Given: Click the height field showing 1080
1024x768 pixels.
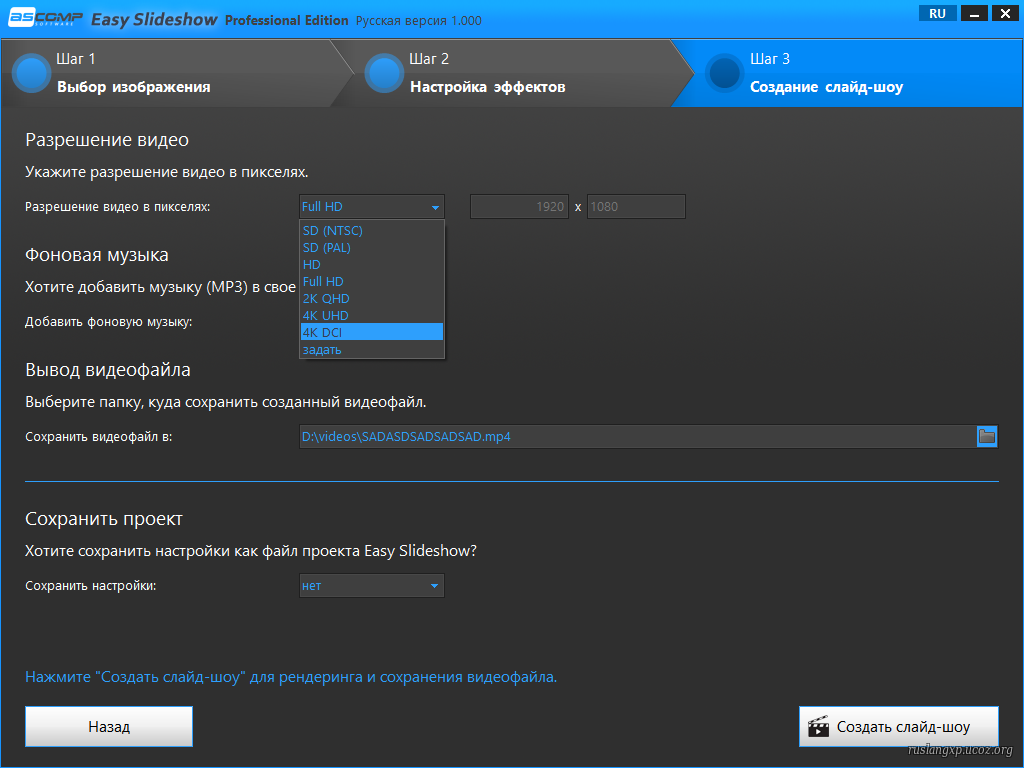Looking at the screenshot, I should (636, 206).
